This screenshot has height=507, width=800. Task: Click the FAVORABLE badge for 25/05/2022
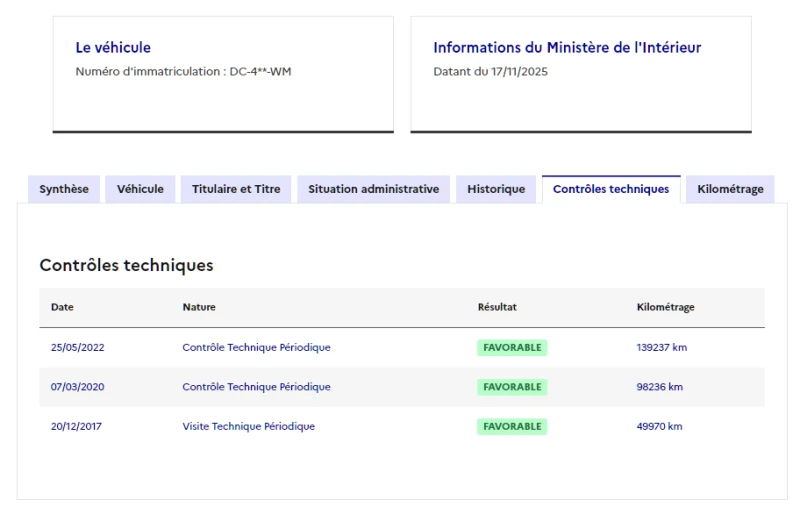[512, 348]
